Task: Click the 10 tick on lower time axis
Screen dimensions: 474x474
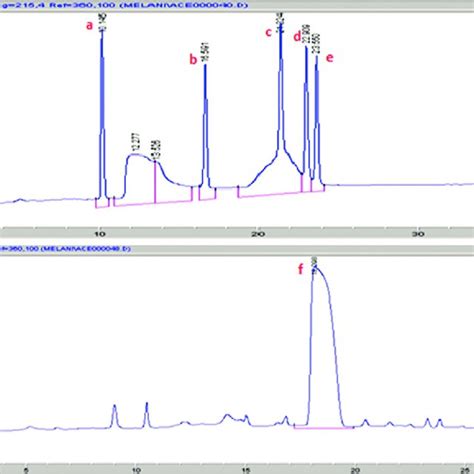Action: [136, 471]
